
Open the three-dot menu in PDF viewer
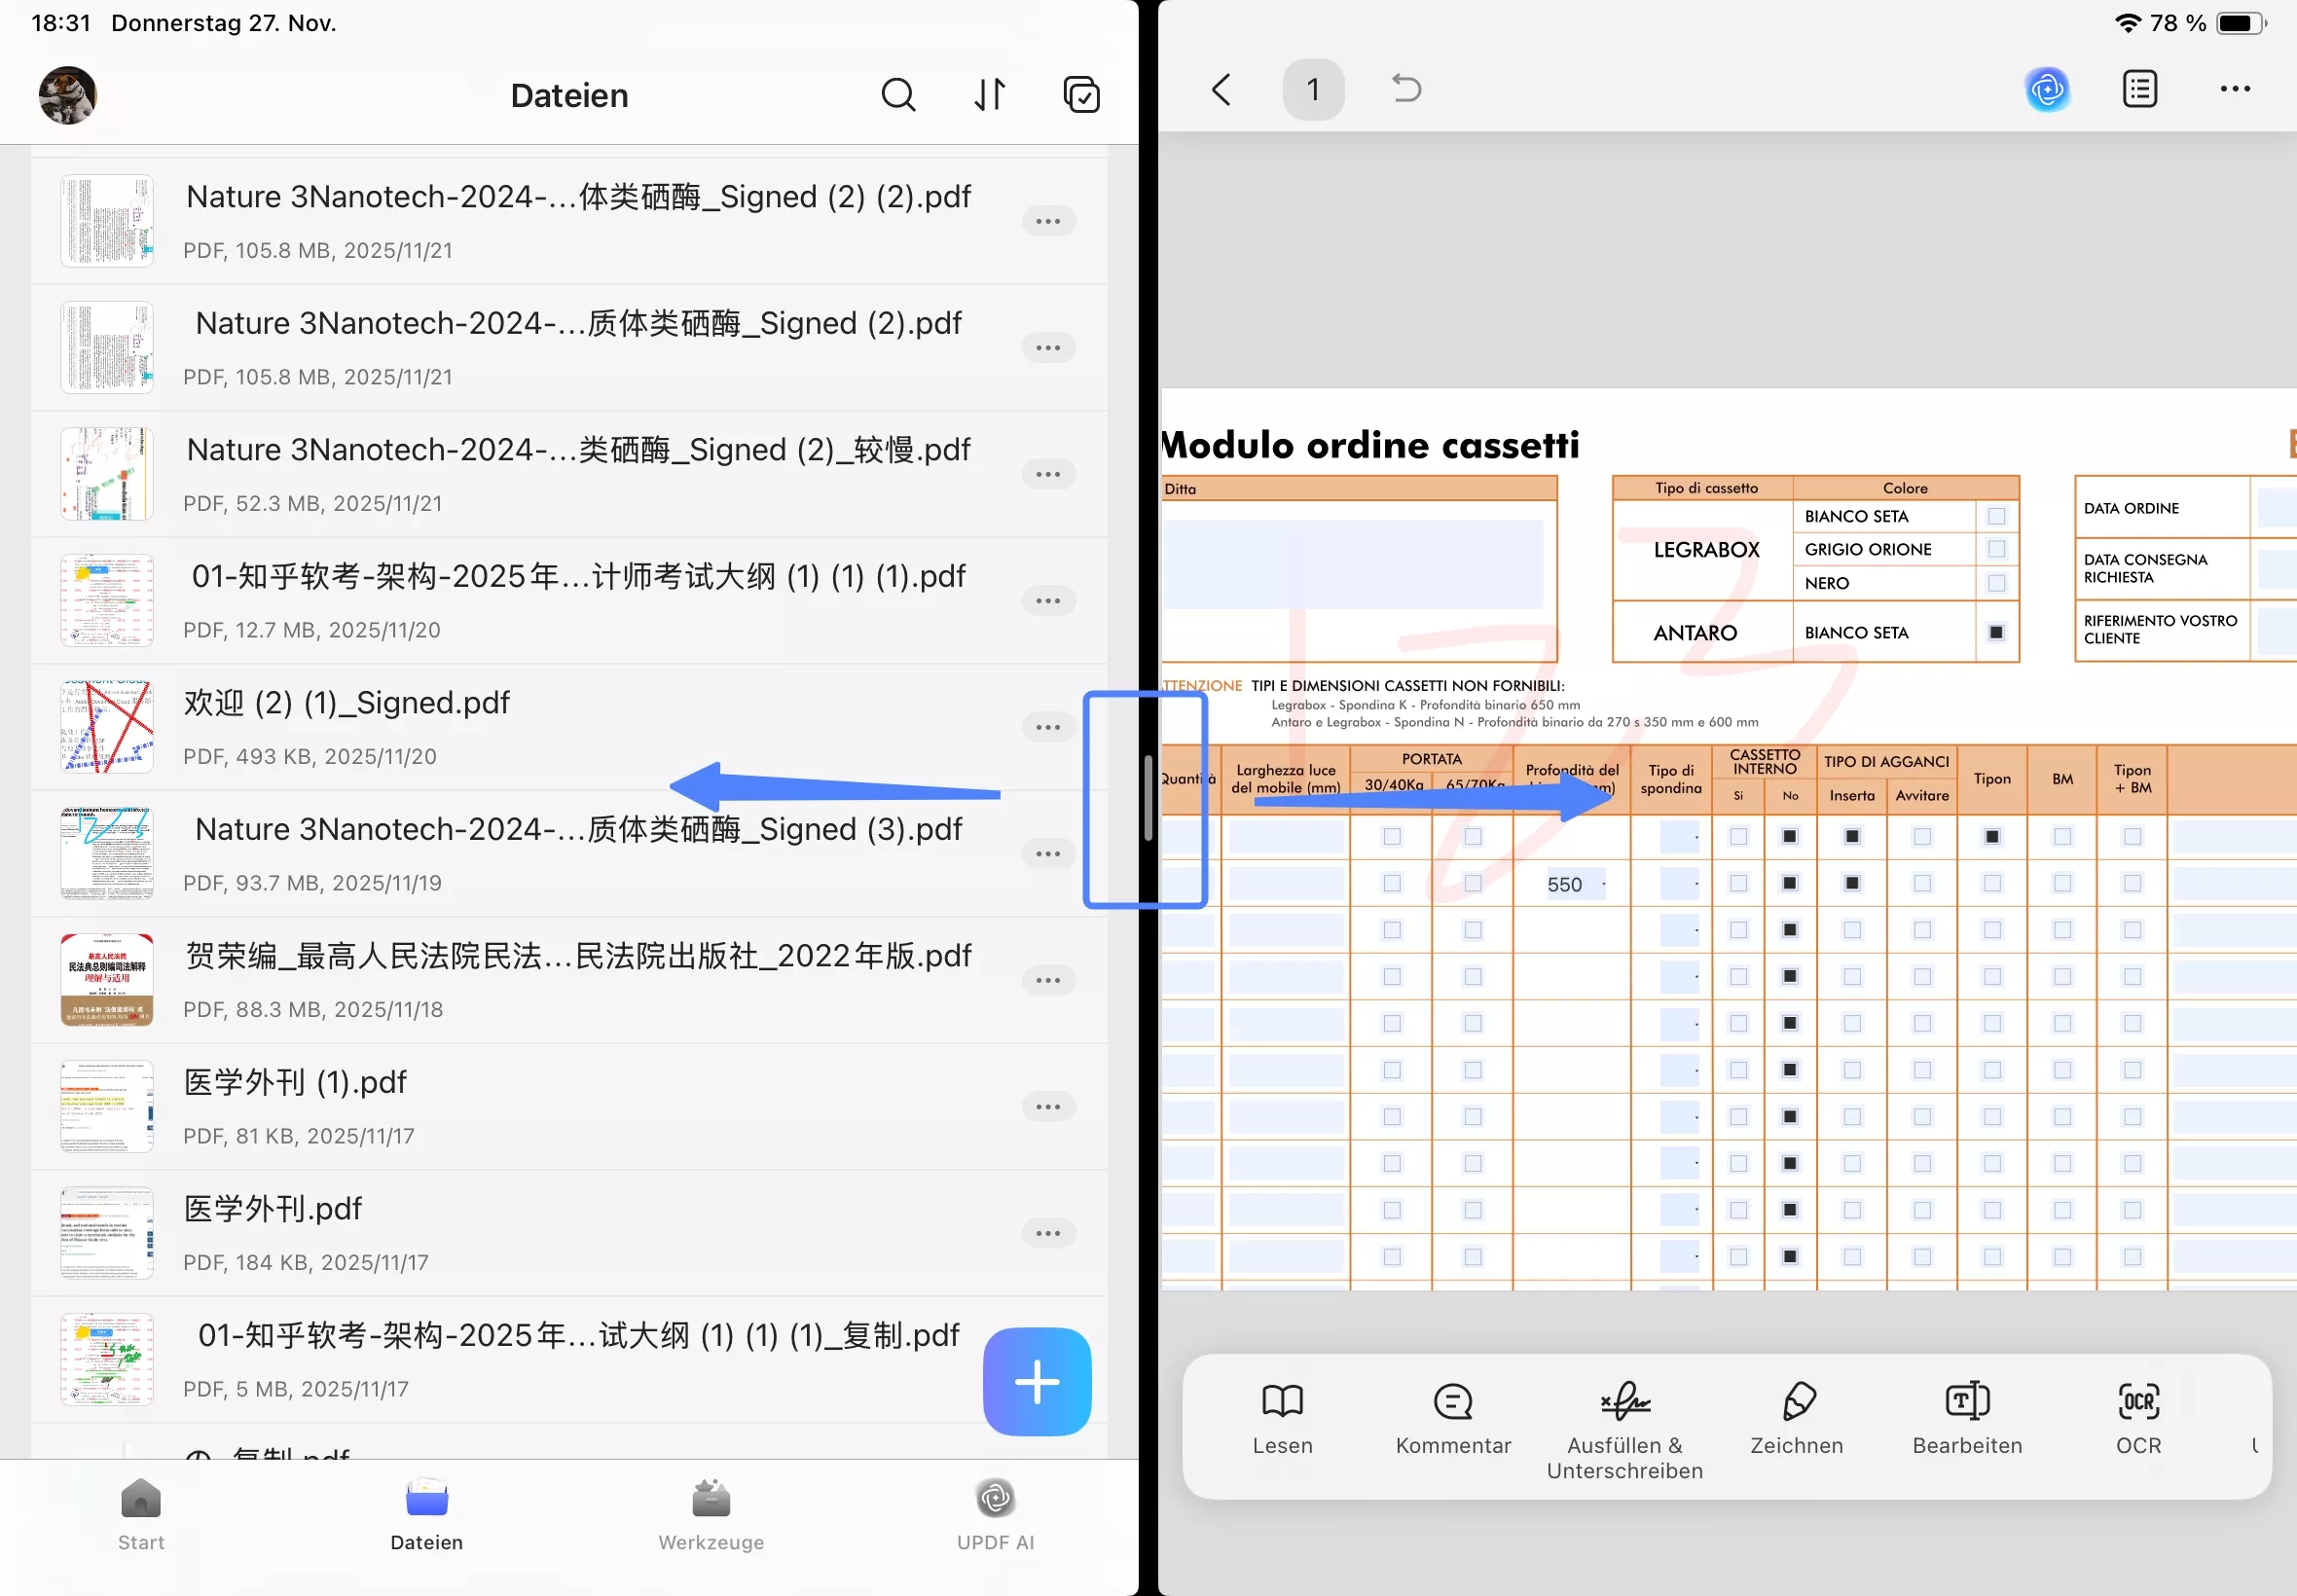(x=2234, y=90)
